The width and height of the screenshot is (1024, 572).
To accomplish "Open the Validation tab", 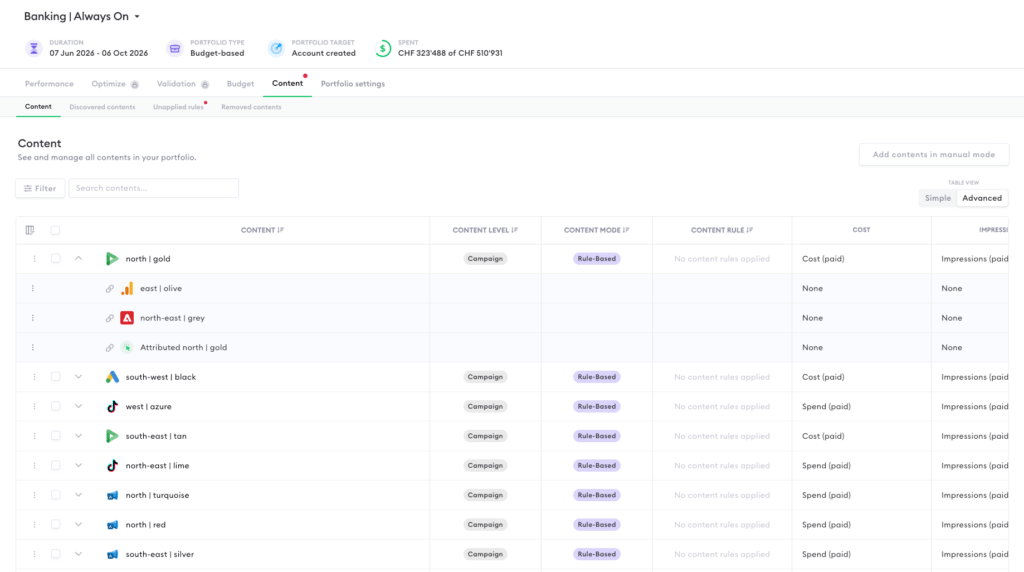I will [176, 84].
